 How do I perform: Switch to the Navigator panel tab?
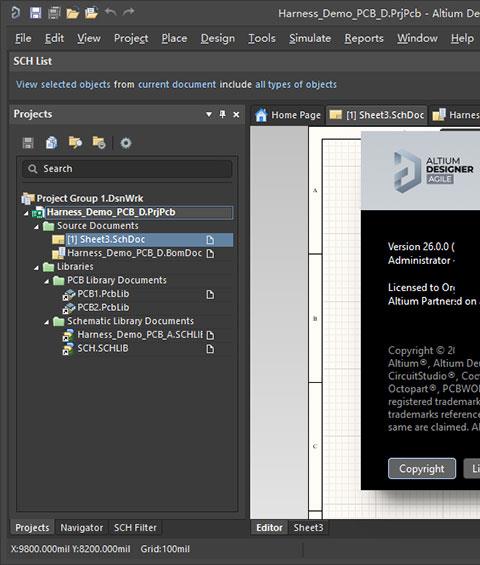pyautogui.click(x=81, y=528)
